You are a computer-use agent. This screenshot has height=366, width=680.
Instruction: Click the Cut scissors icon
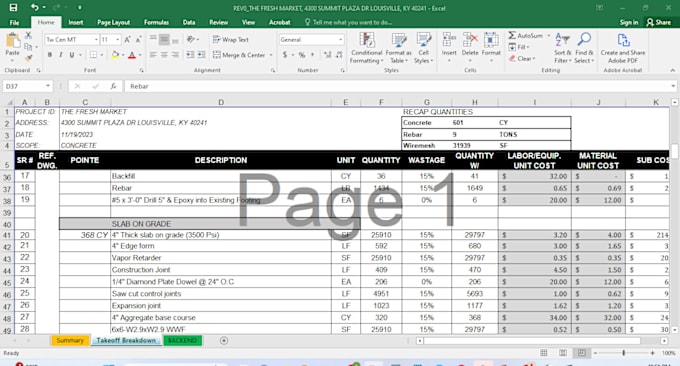(x=29, y=36)
